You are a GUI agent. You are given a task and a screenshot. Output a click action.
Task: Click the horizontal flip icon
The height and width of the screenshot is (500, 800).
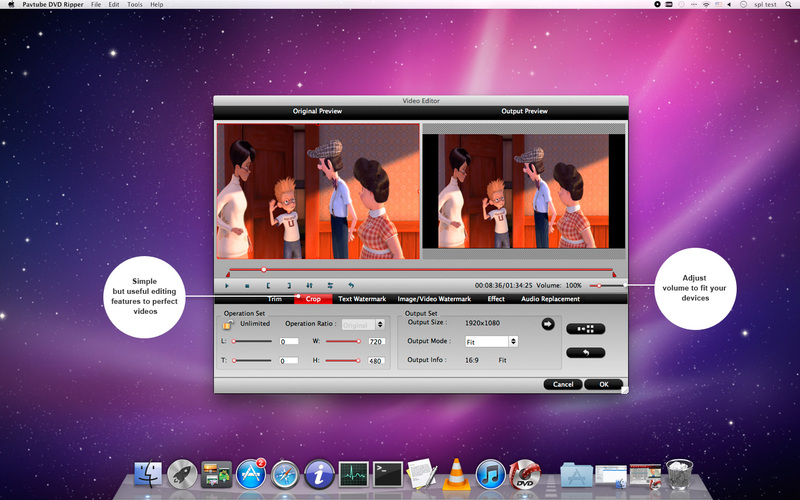pyautogui.click(x=330, y=286)
